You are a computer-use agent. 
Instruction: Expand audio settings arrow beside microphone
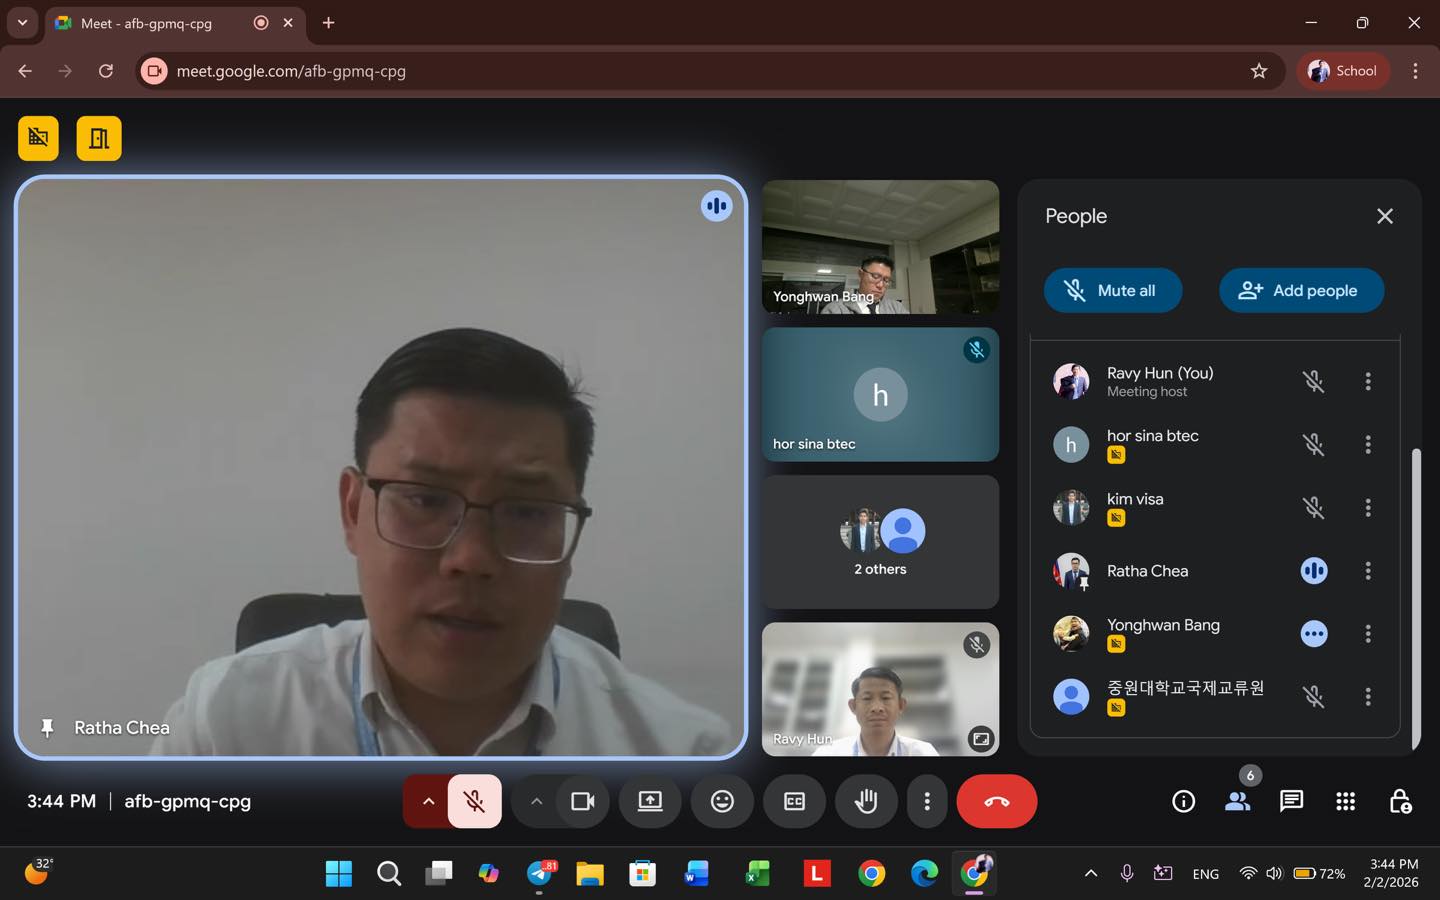point(428,801)
